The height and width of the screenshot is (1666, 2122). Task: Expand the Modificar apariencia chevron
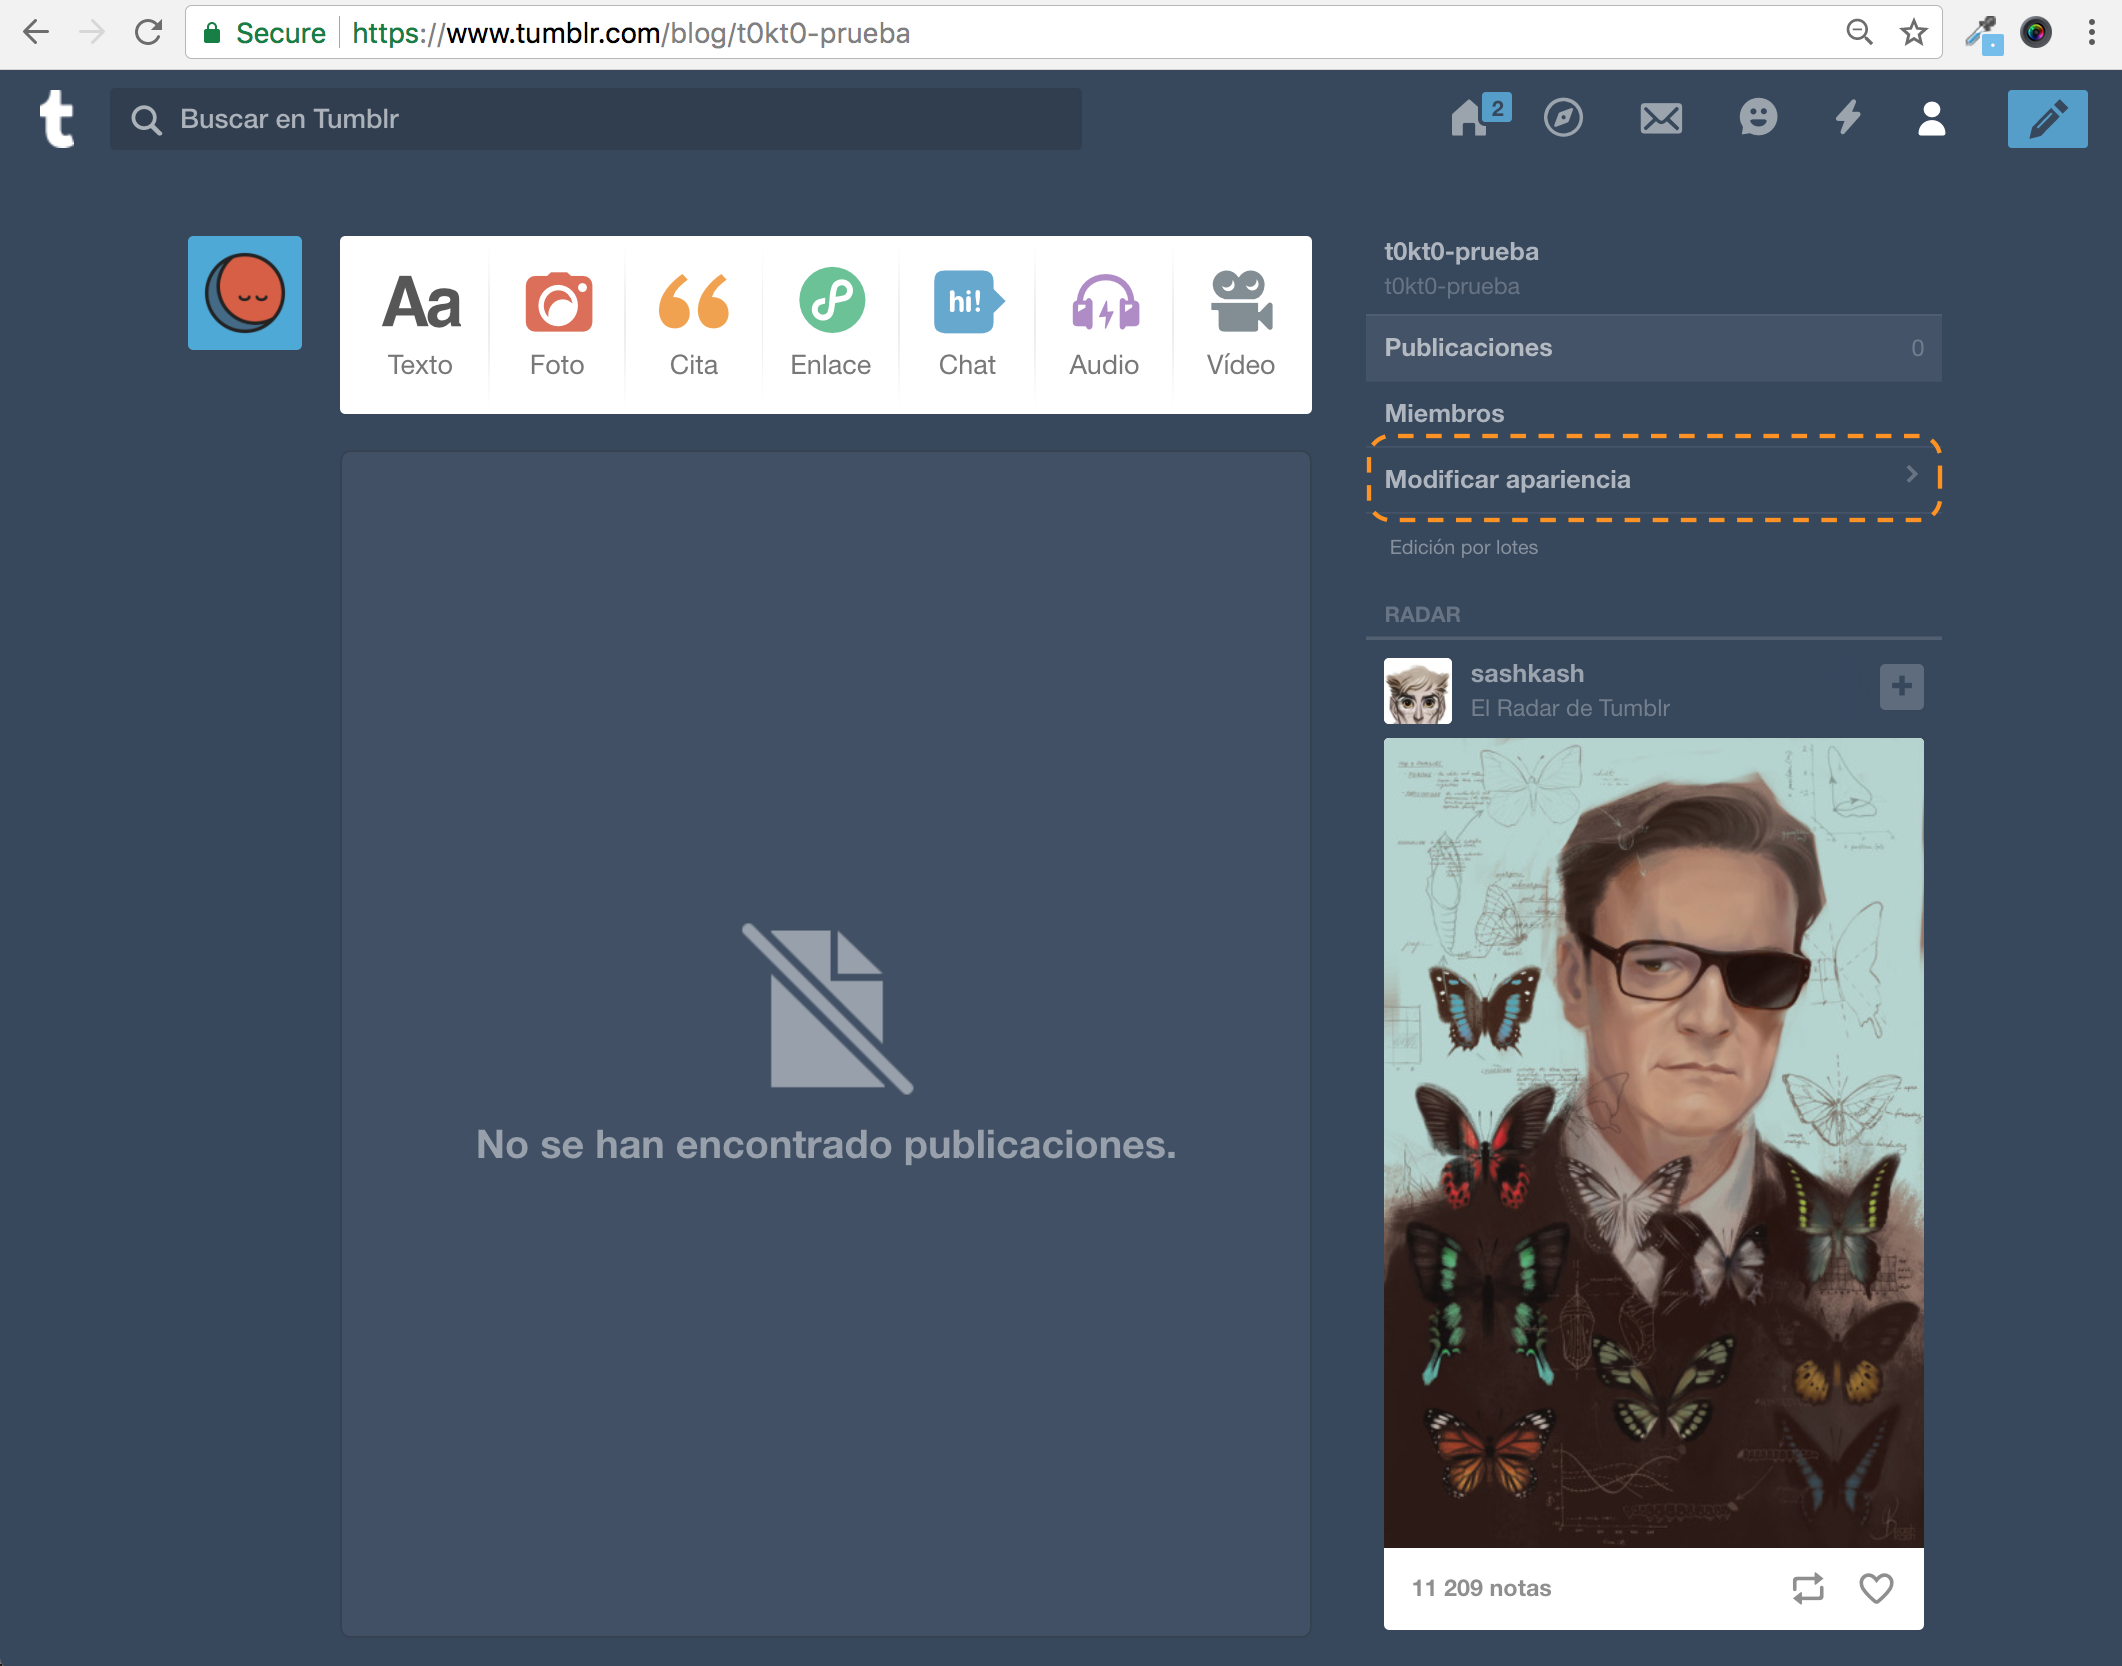(1911, 474)
